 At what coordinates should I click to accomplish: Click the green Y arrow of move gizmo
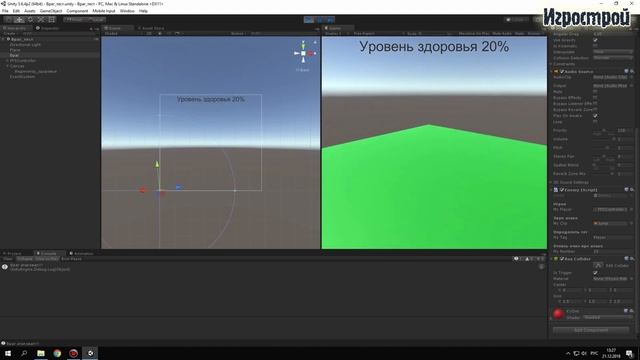tap(157, 164)
